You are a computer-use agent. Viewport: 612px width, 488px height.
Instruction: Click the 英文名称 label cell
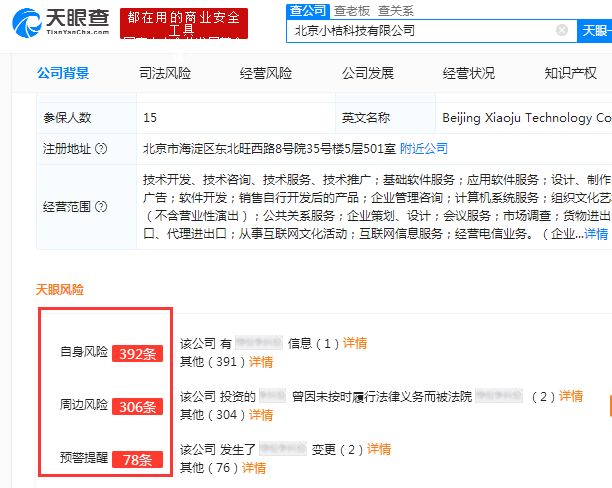tap(385, 118)
